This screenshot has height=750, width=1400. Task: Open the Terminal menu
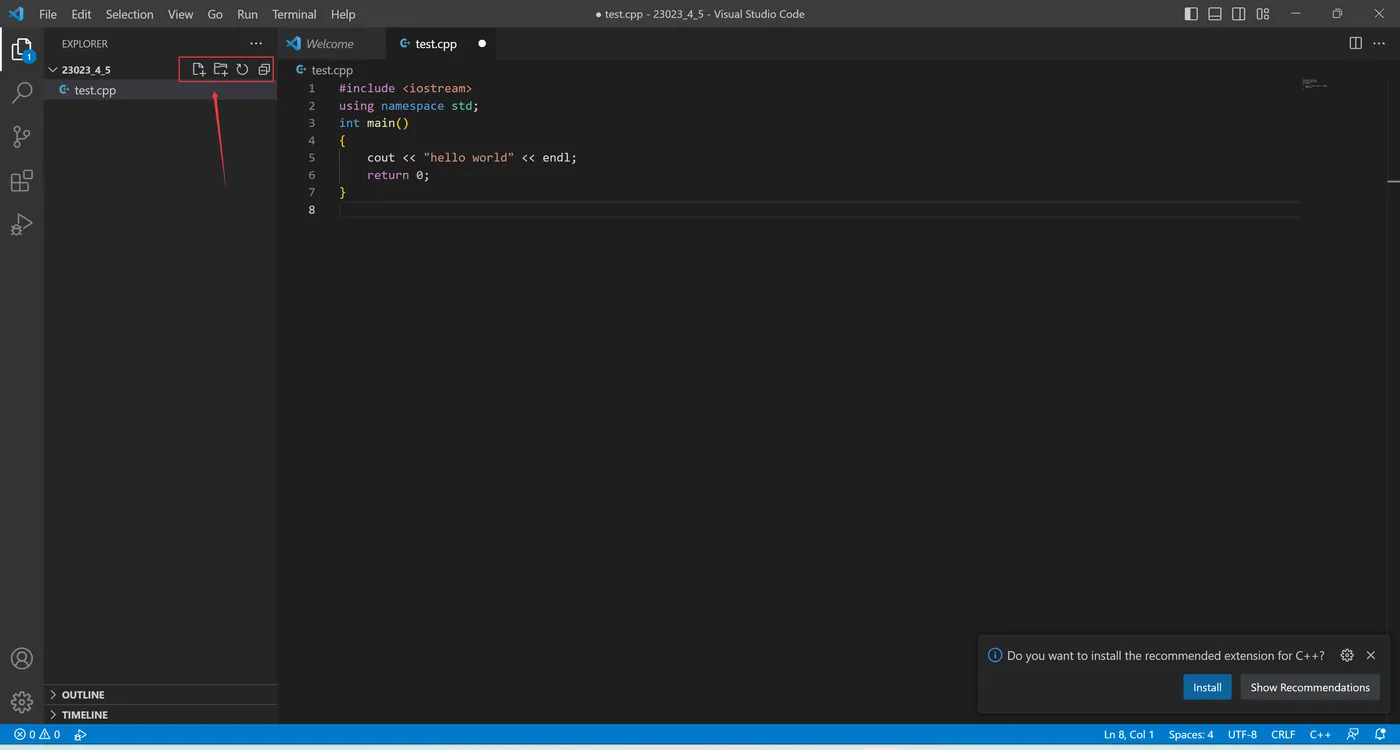point(294,14)
